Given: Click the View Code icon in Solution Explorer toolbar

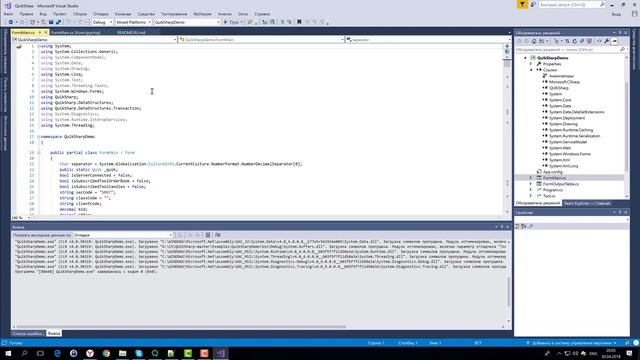Looking at the screenshot, I should click(599, 41).
